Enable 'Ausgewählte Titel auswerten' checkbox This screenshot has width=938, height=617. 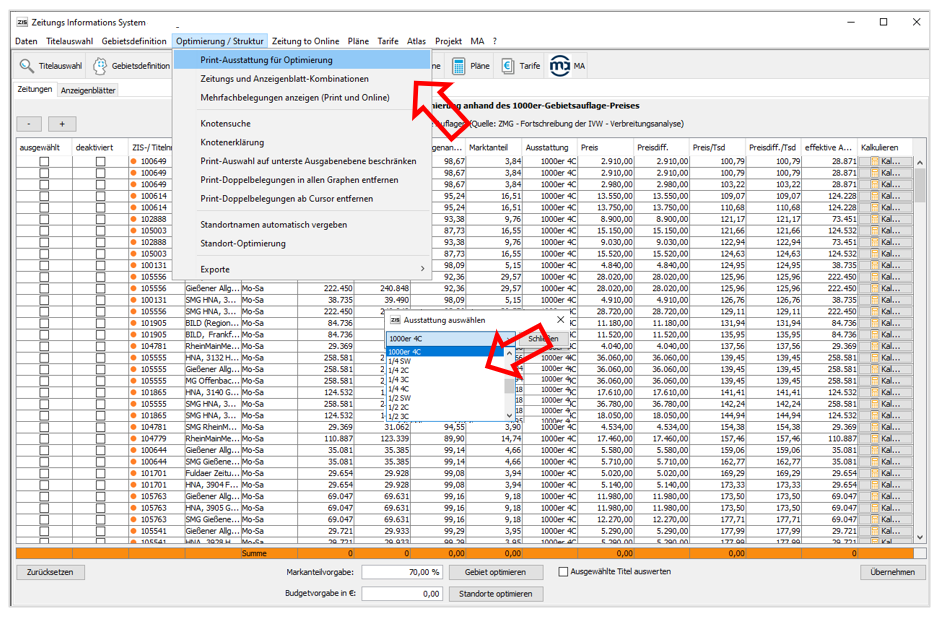(x=564, y=572)
